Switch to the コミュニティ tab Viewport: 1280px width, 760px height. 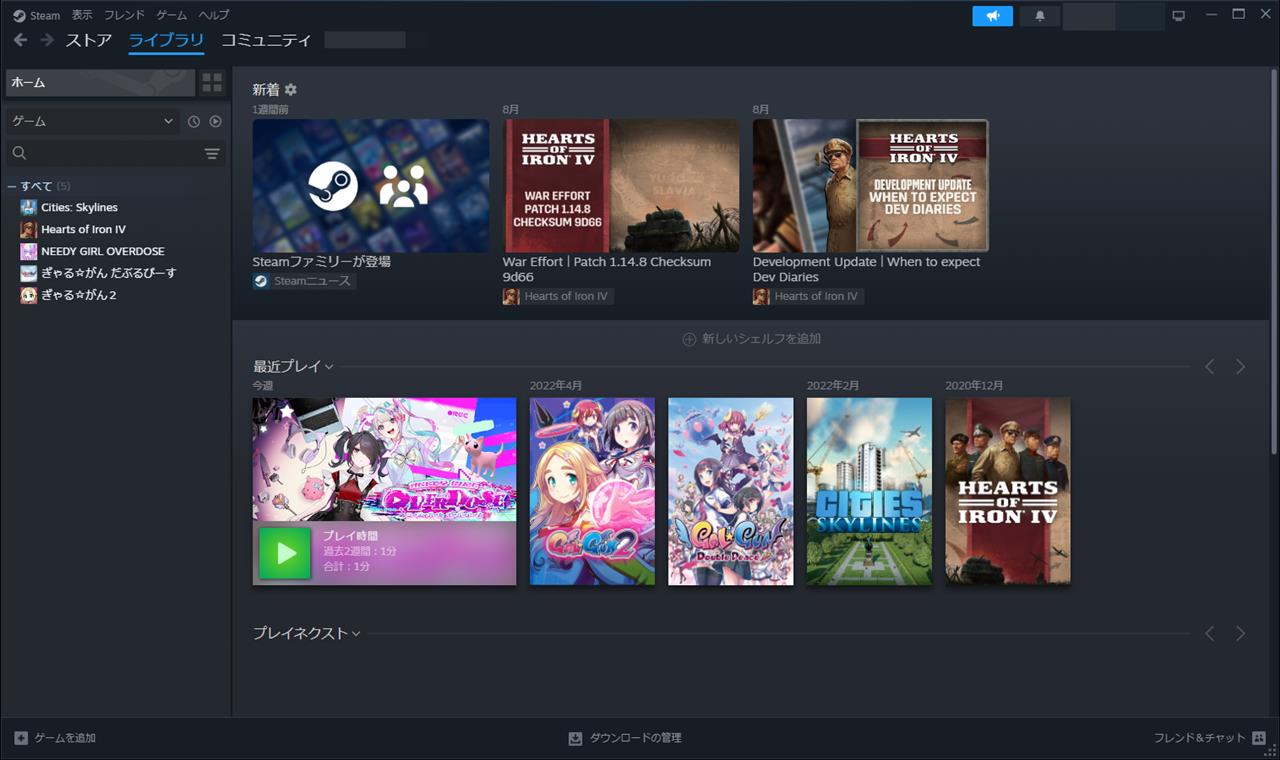coord(266,41)
